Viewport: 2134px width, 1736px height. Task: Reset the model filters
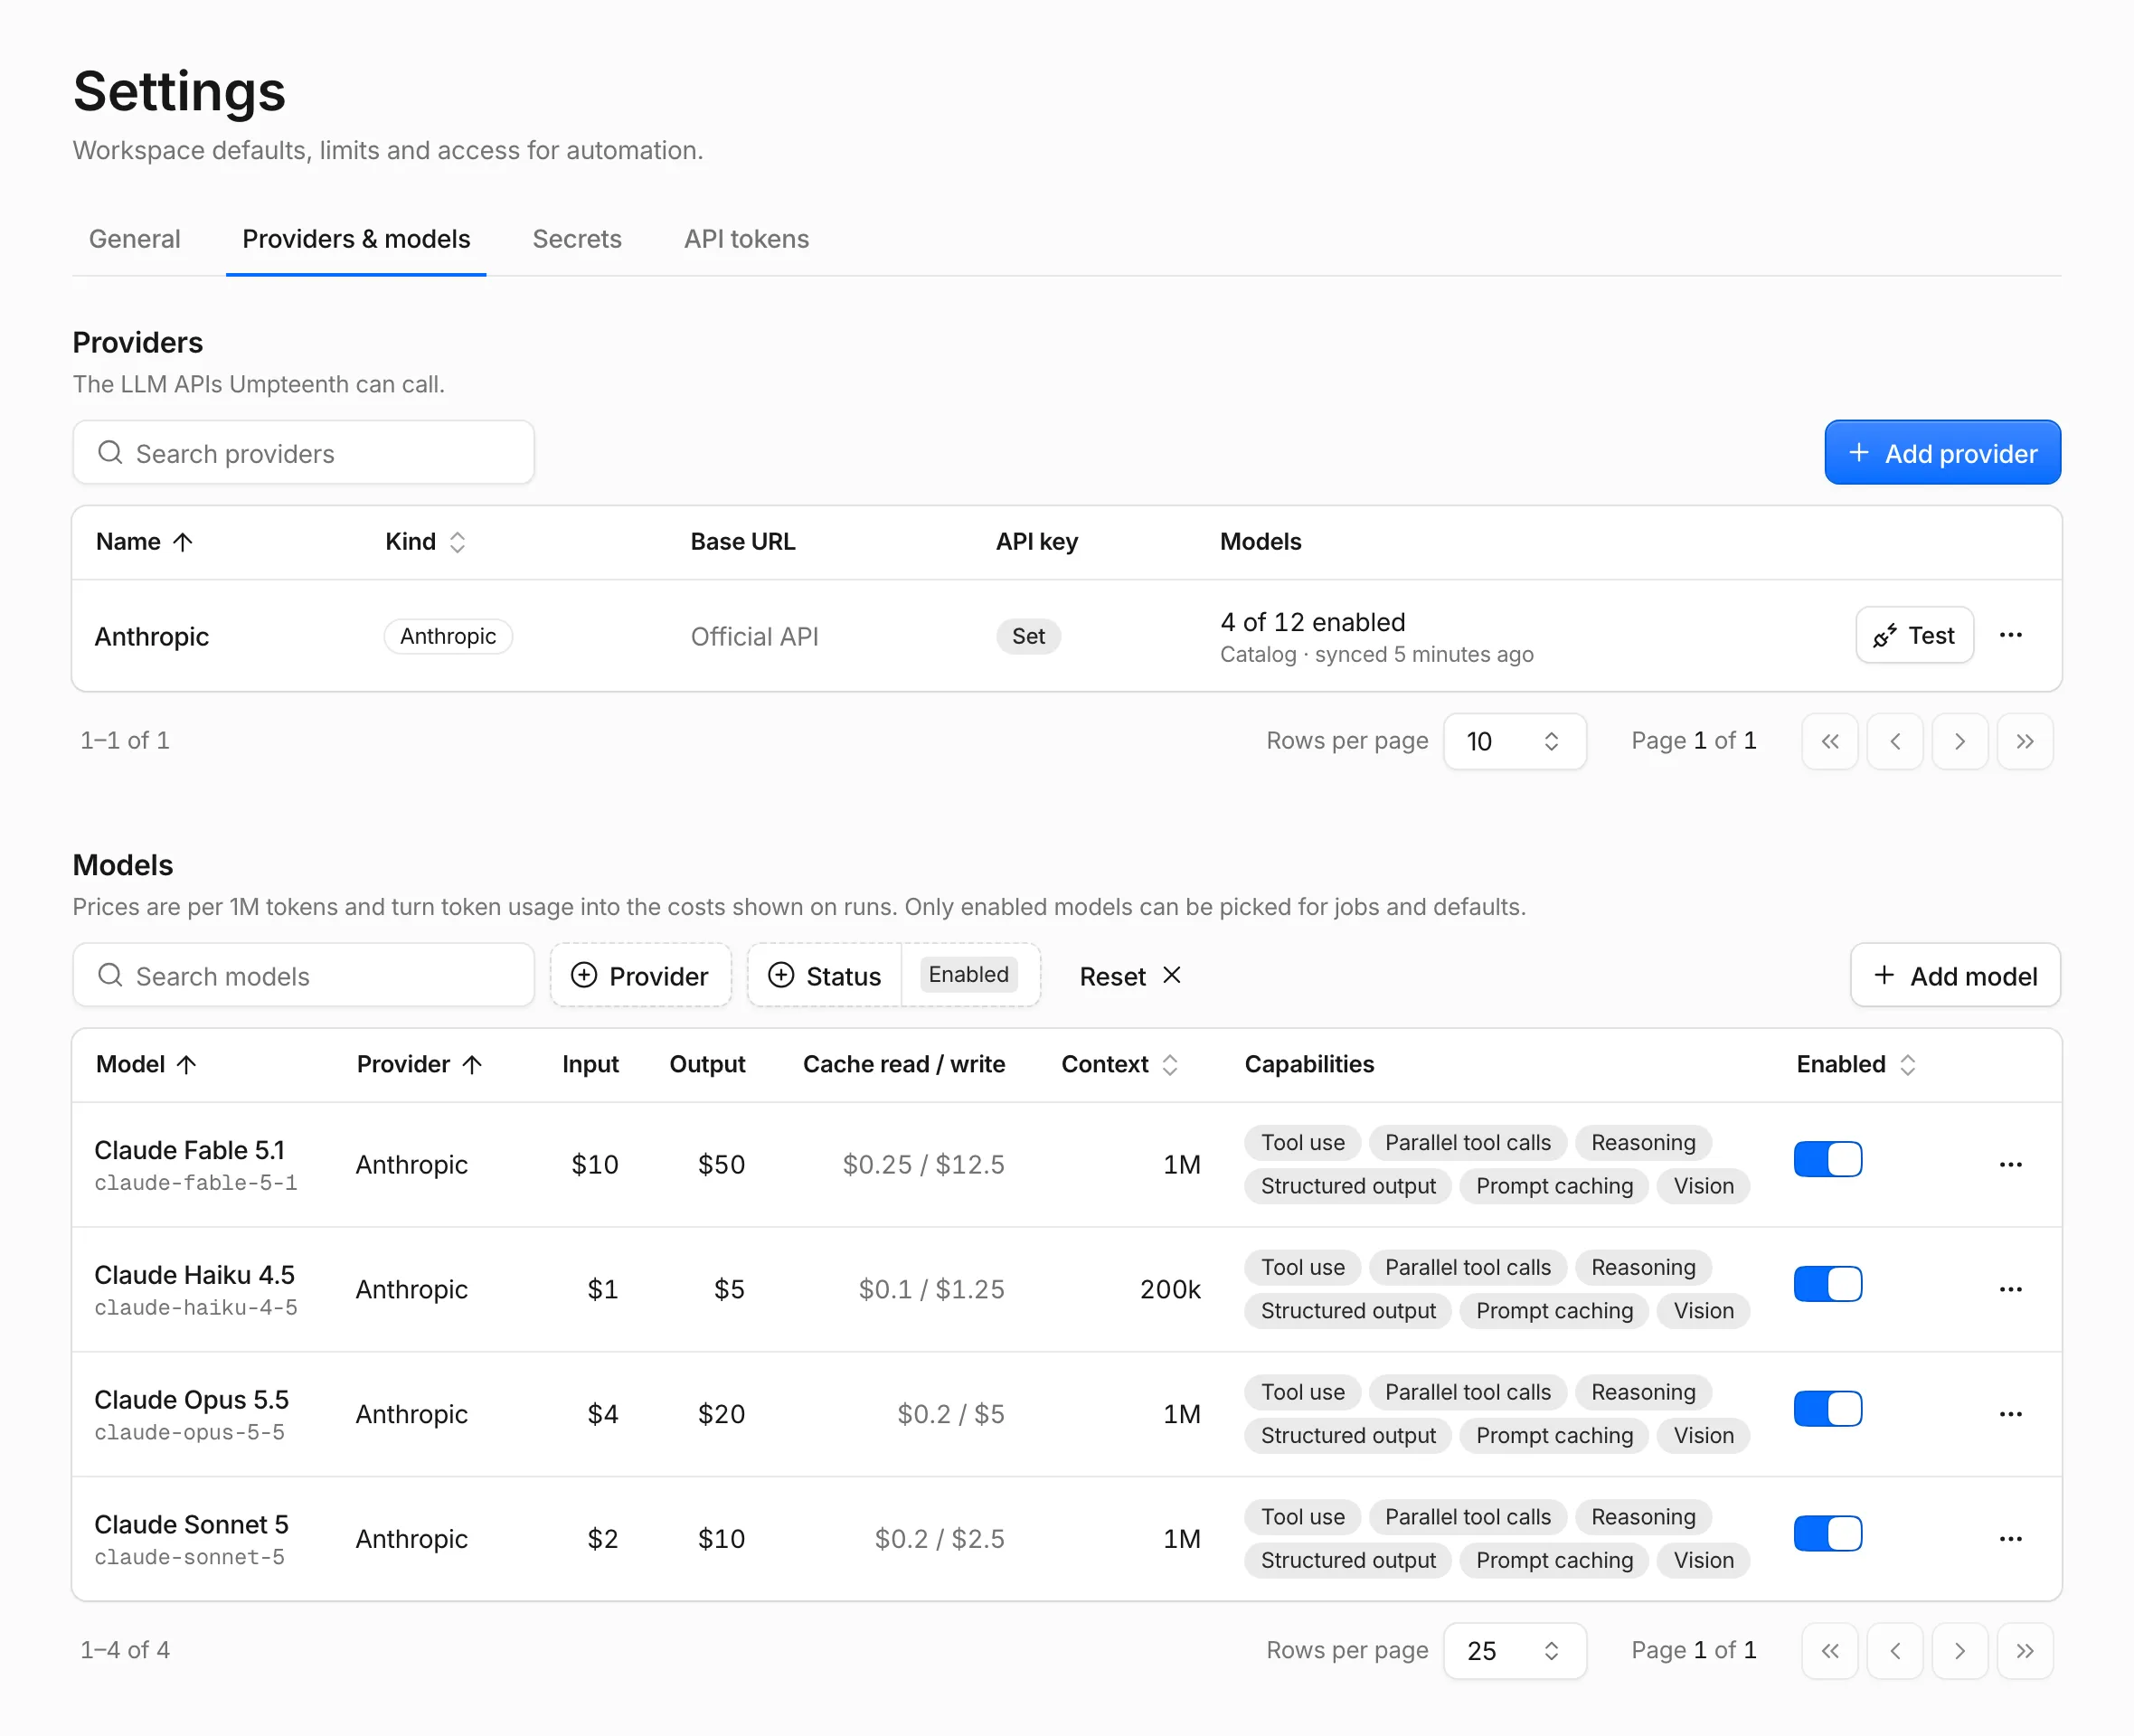pyautogui.click(x=1131, y=975)
